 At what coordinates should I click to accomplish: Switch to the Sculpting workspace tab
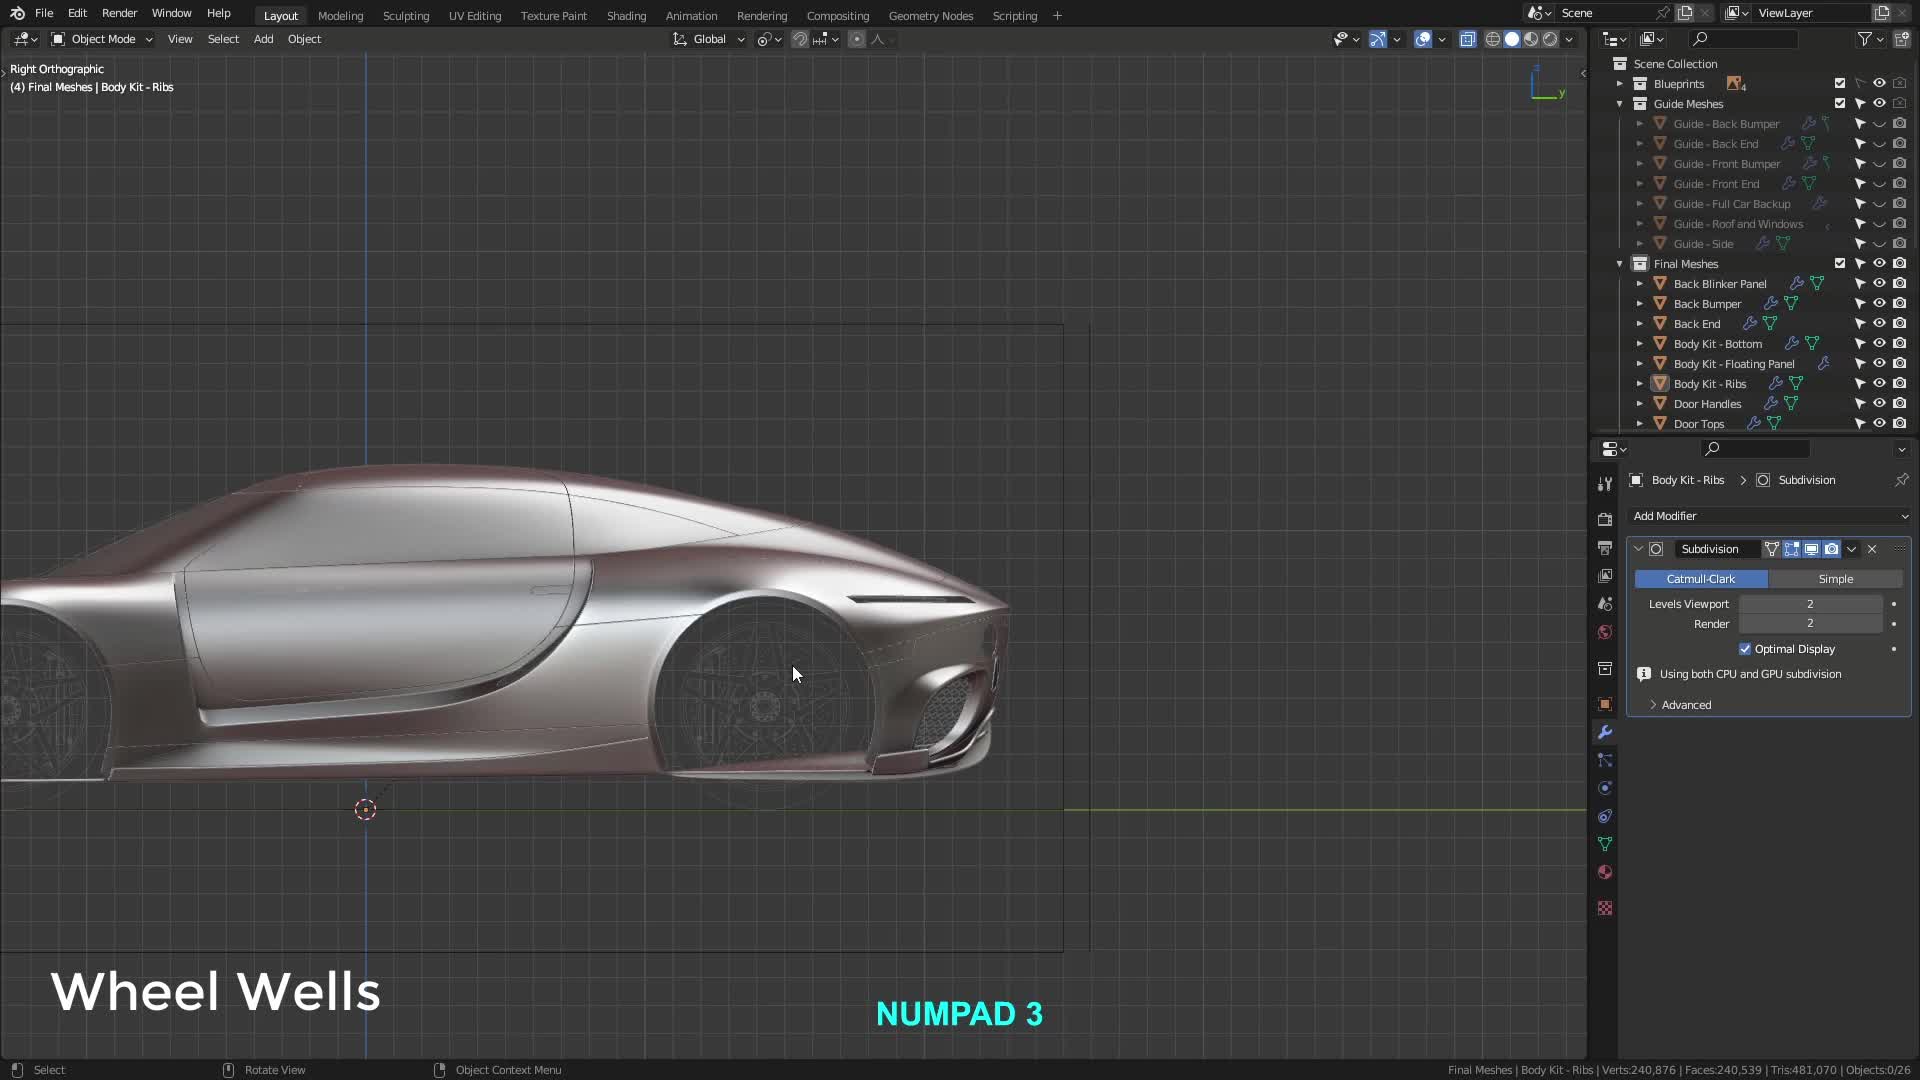(x=406, y=15)
